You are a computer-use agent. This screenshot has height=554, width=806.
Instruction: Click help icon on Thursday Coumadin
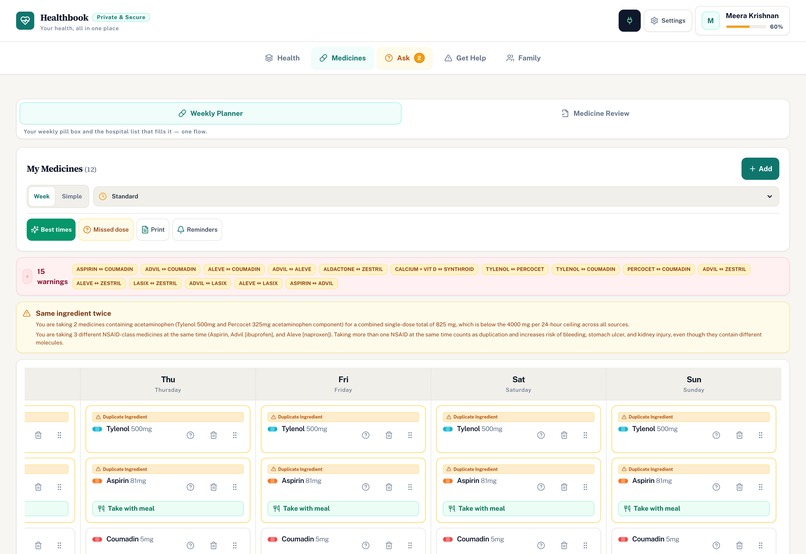coord(190,545)
